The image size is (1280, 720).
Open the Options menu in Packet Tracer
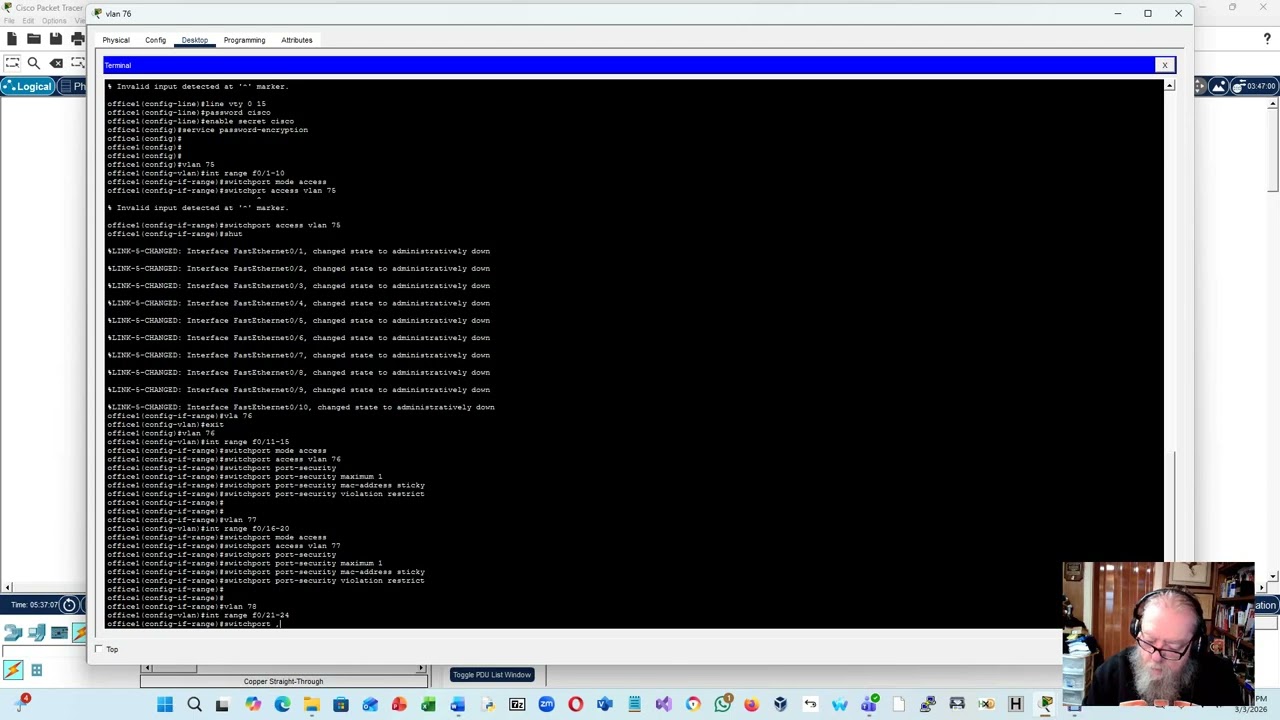click(x=53, y=21)
